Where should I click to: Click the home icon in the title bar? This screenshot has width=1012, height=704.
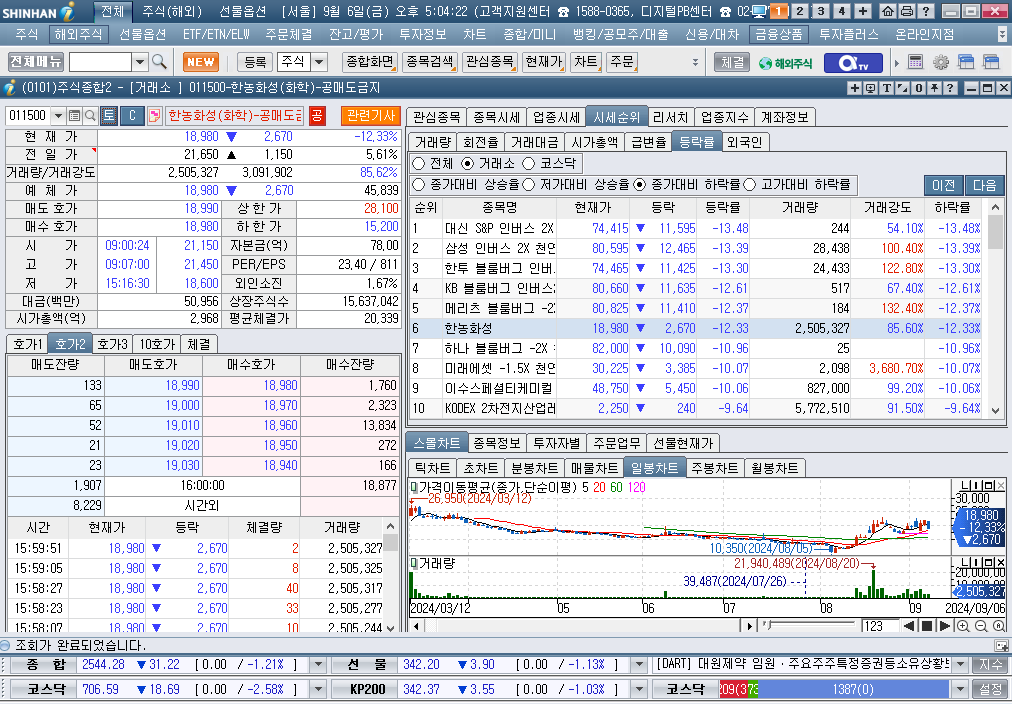pyautogui.click(x=888, y=11)
